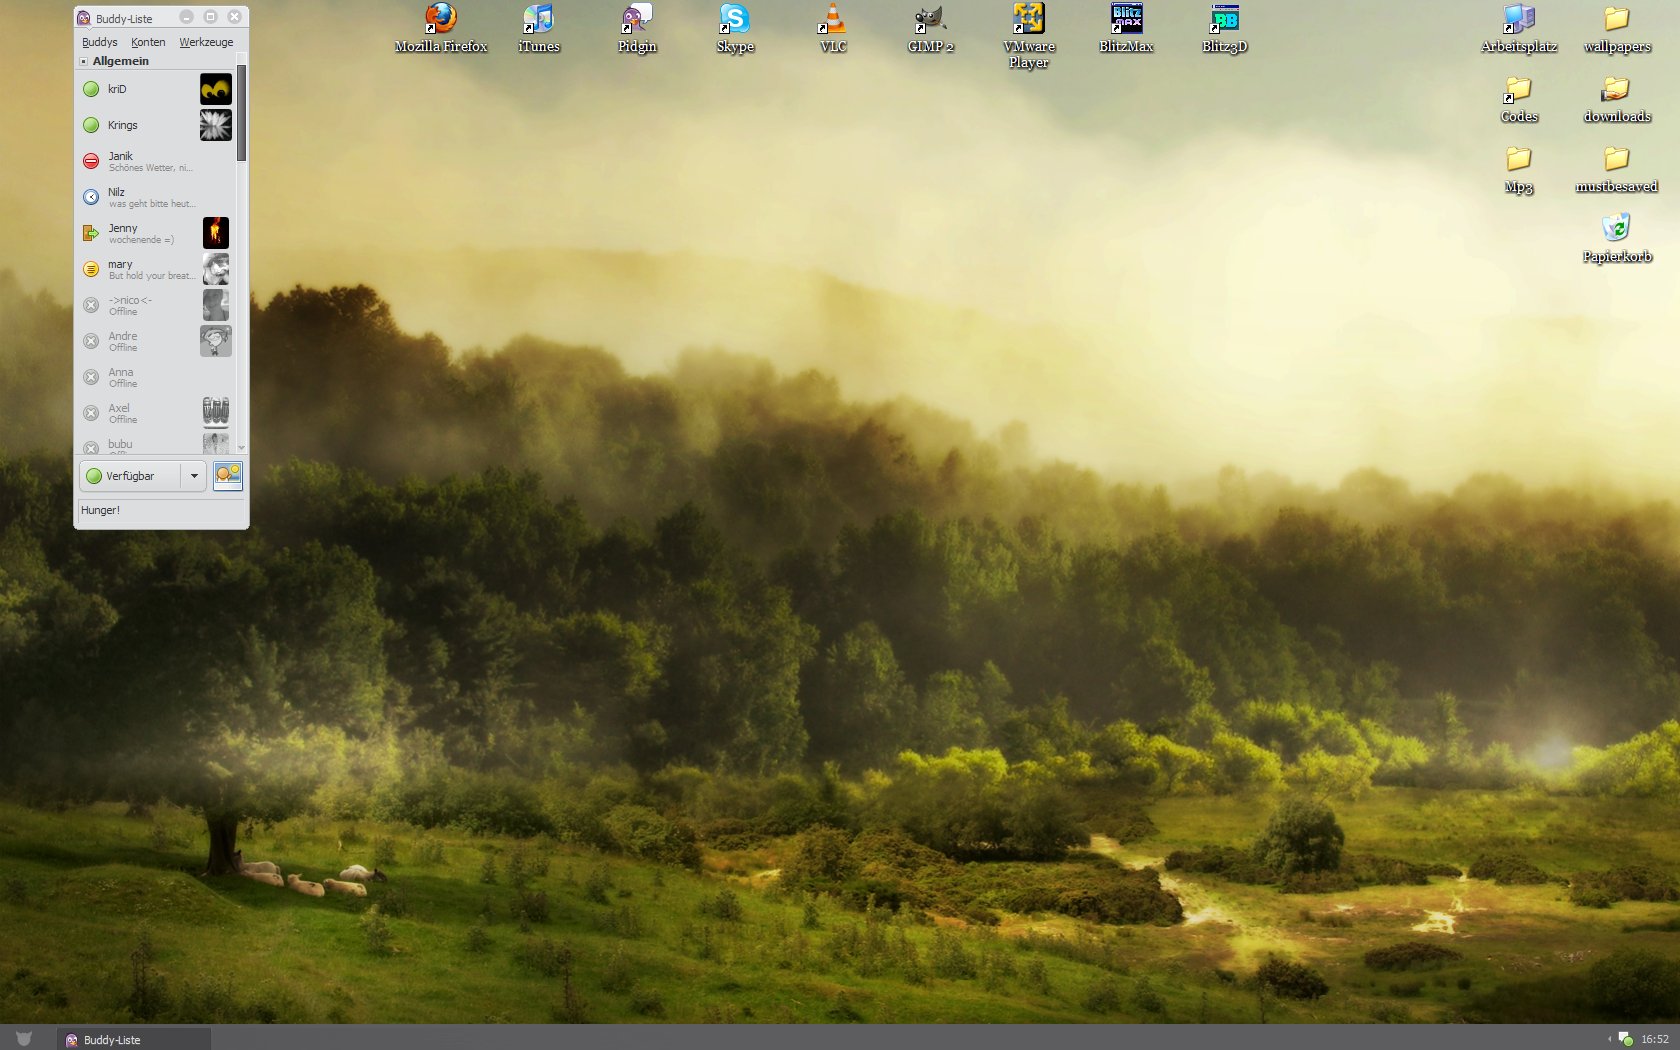Screen dimensions: 1680x1050
Task: Launch VMware Player shortcut
Action: [x=1028, y=20]
